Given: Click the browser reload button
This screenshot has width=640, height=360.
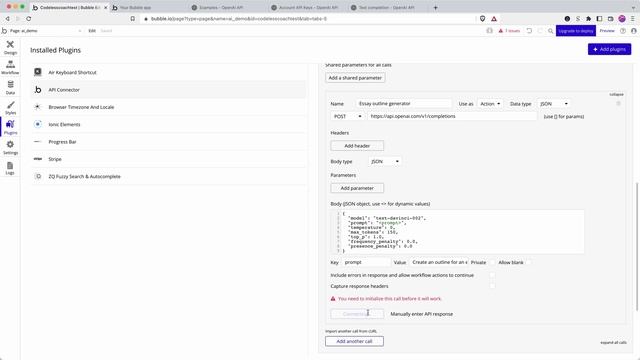Looking at the screenshot, I should pyautogui.click(x=29, y=19).
